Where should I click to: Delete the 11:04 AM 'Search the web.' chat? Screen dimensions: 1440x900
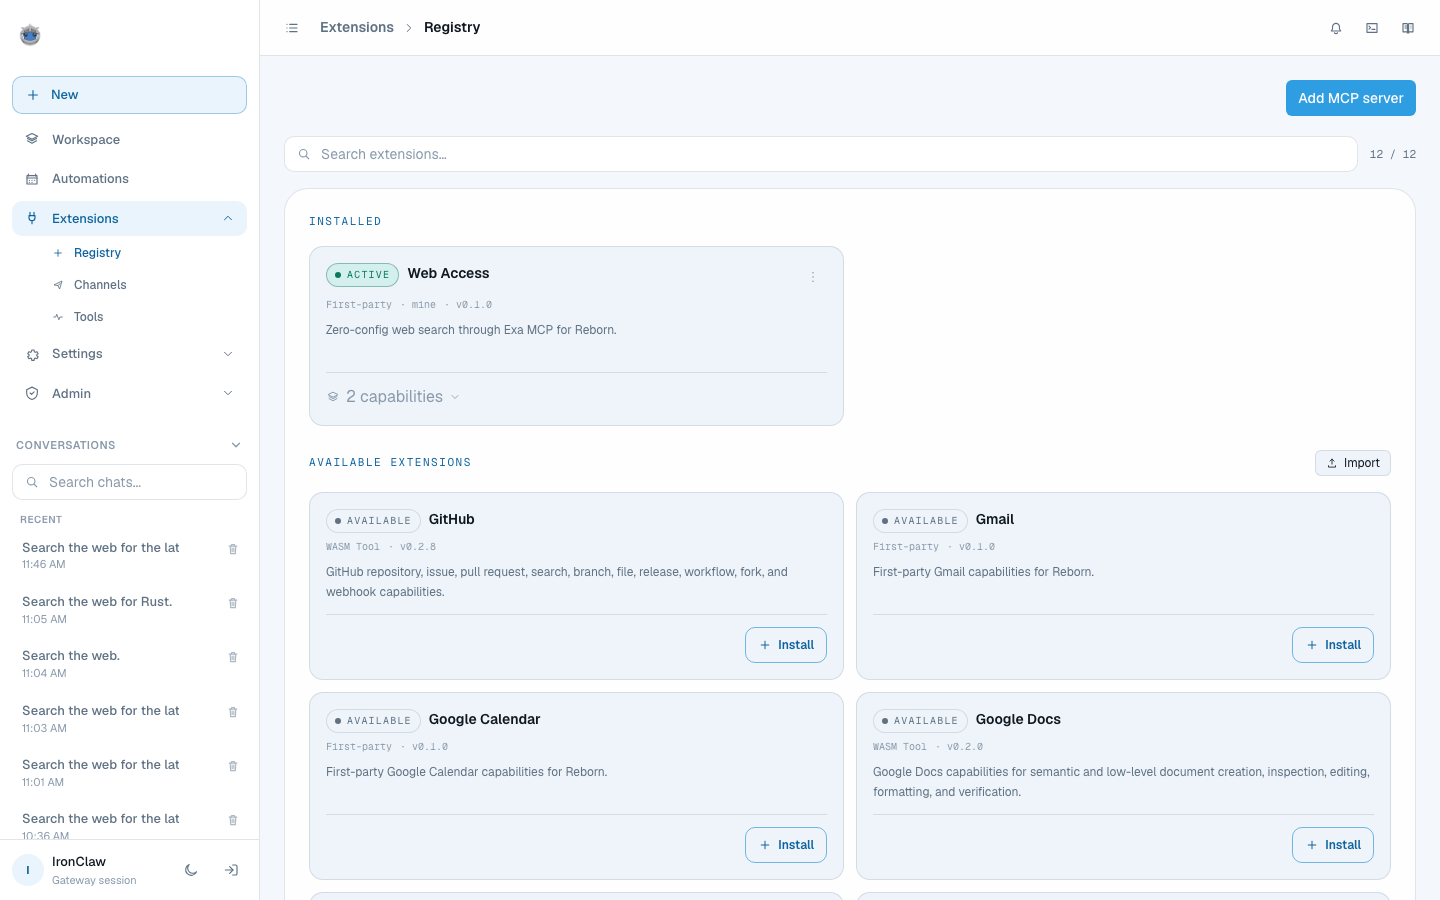[233, 657]
